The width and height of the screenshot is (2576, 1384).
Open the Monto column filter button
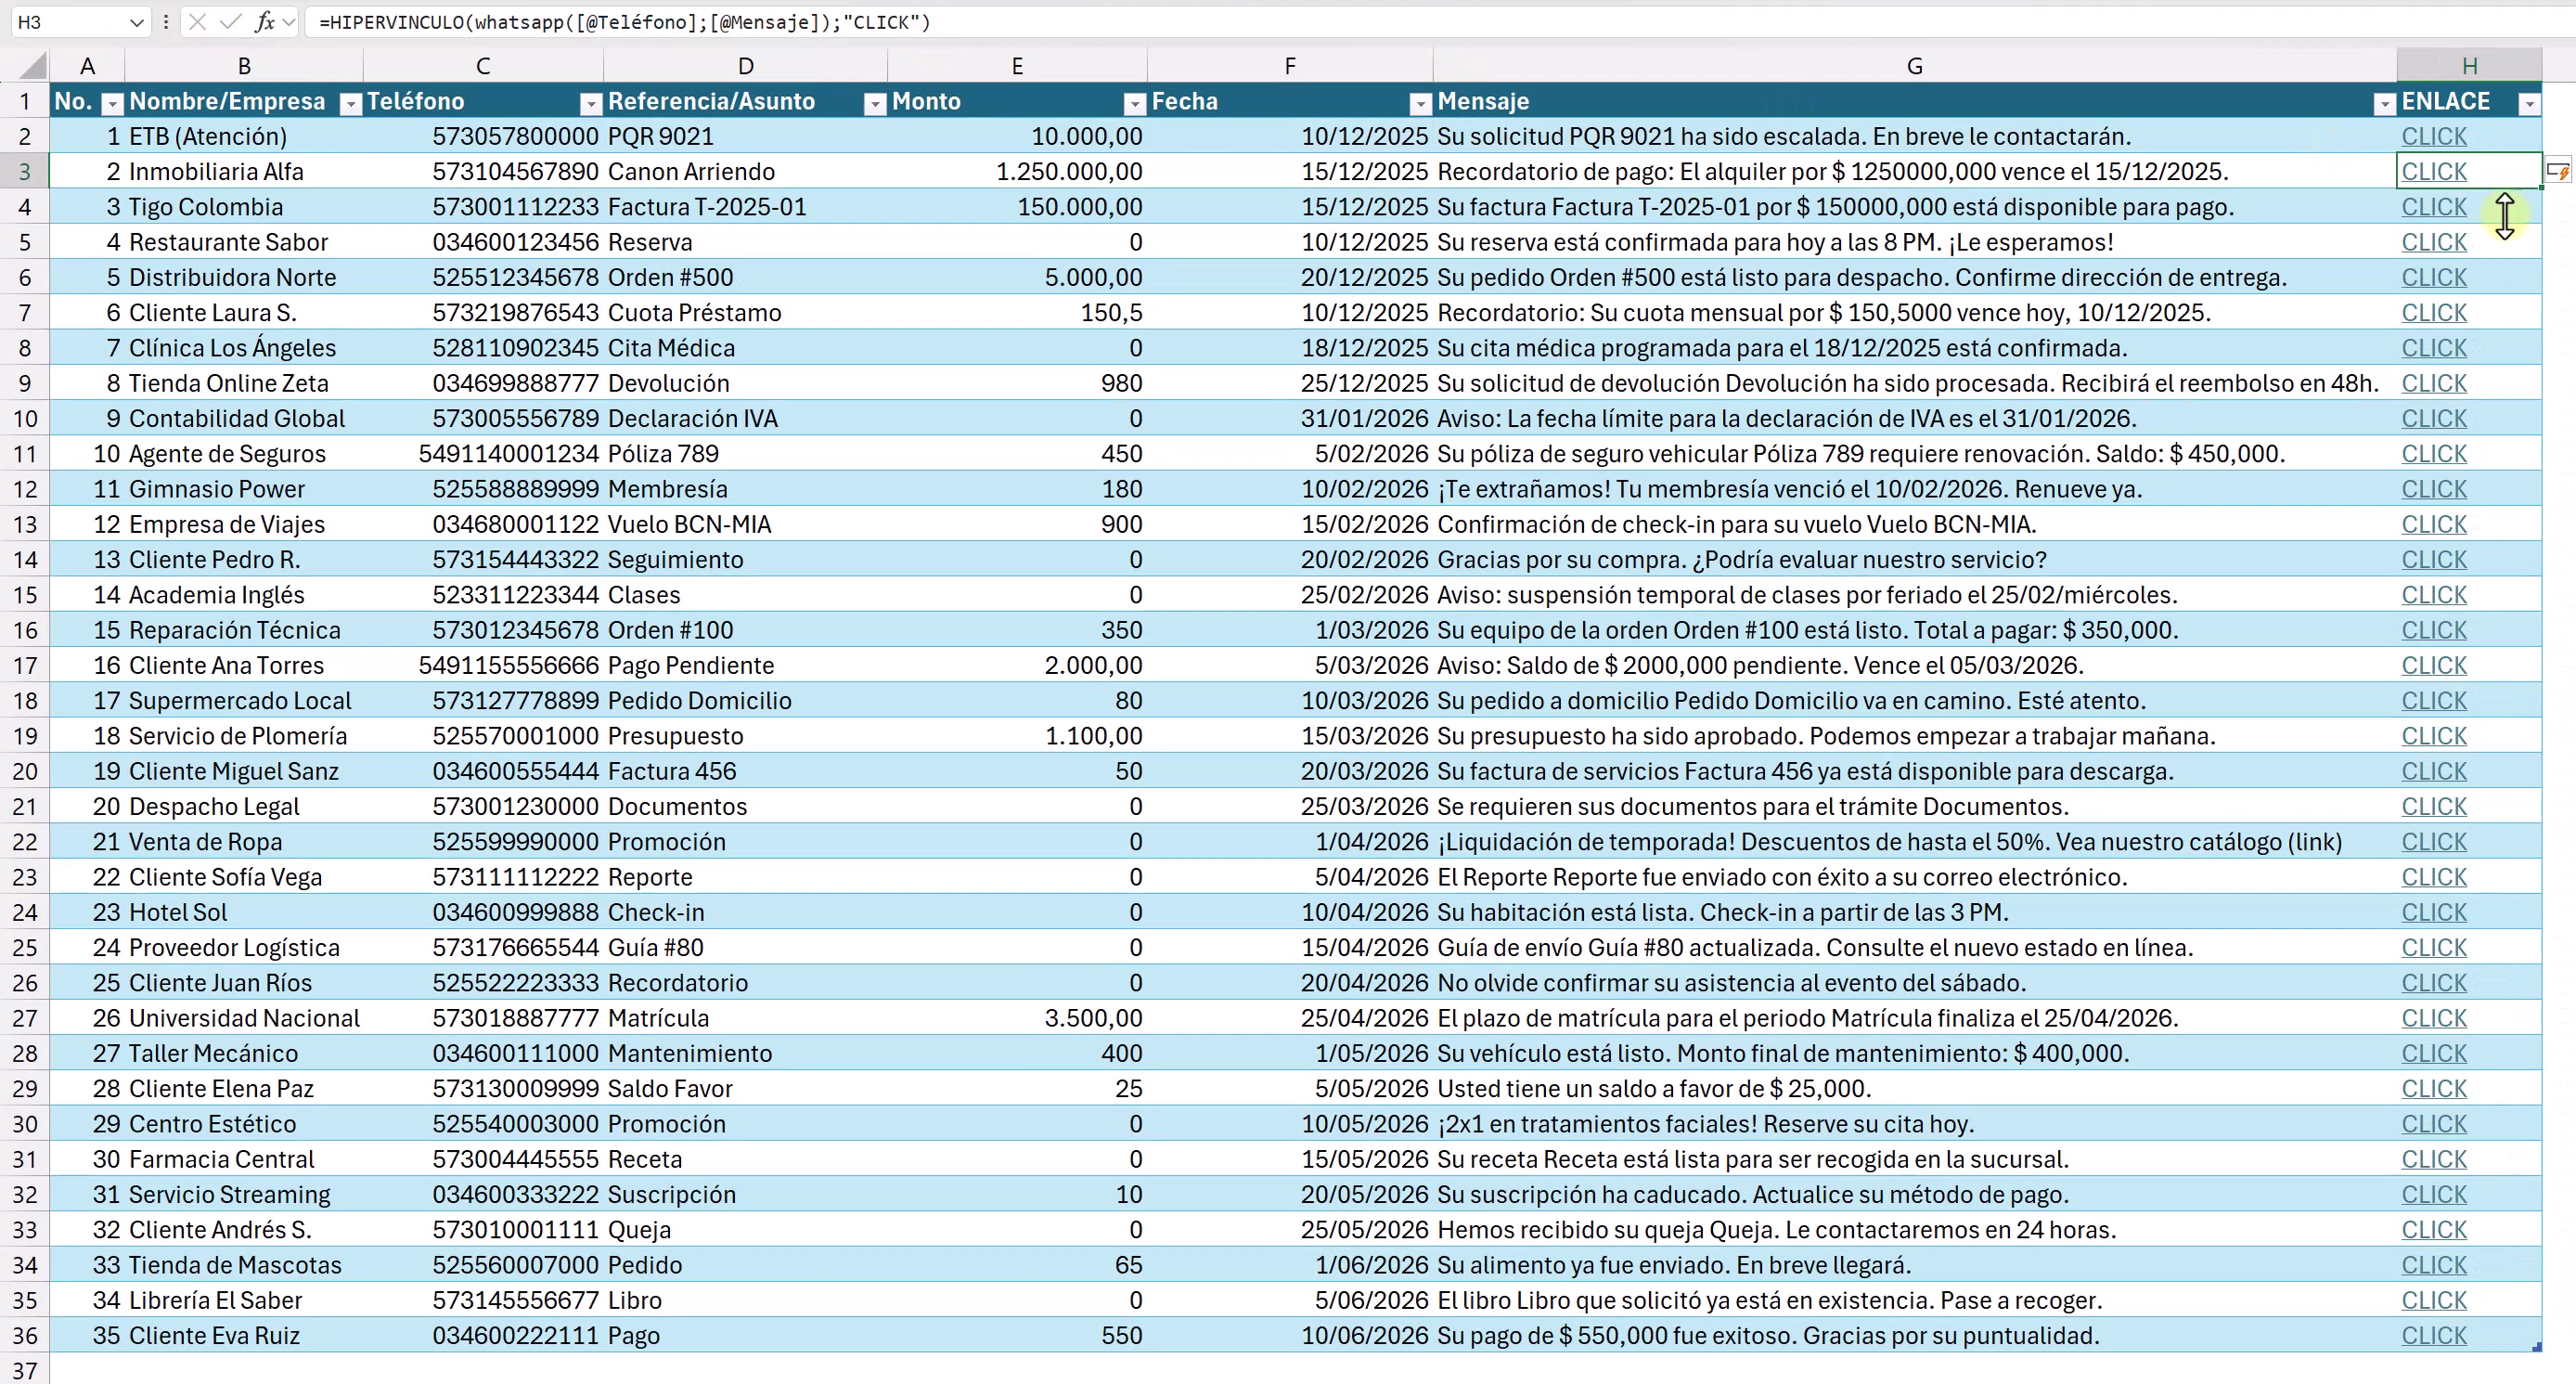pyautogui.click(x=1134, y=103)
